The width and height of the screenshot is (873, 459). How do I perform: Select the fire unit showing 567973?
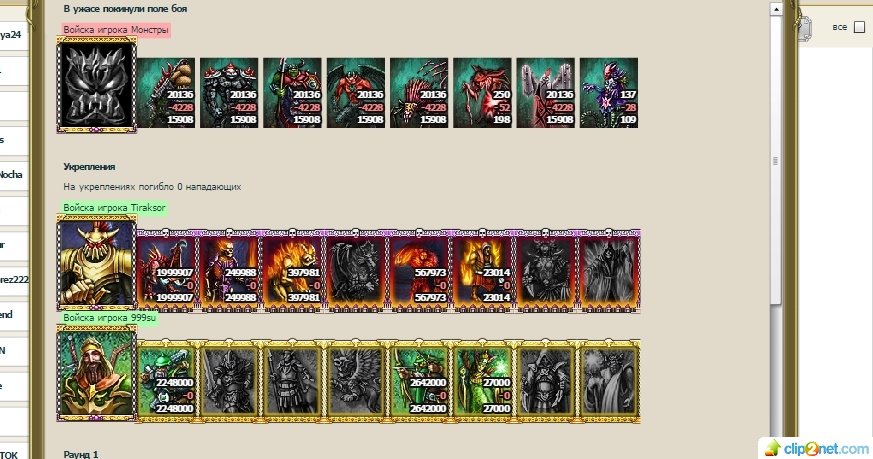click(419, 270)
